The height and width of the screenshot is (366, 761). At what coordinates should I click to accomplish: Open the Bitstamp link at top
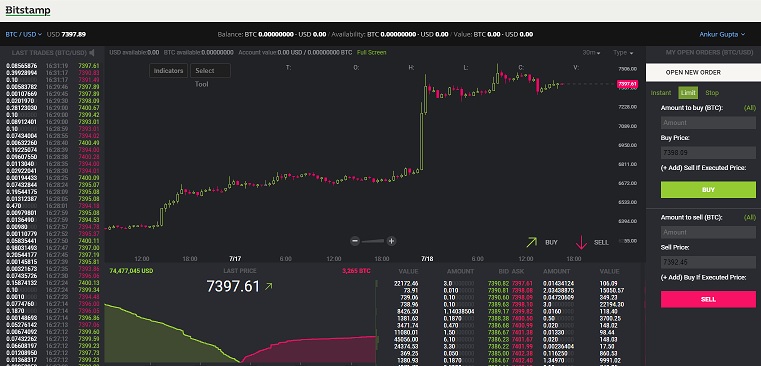pos(28,10)
